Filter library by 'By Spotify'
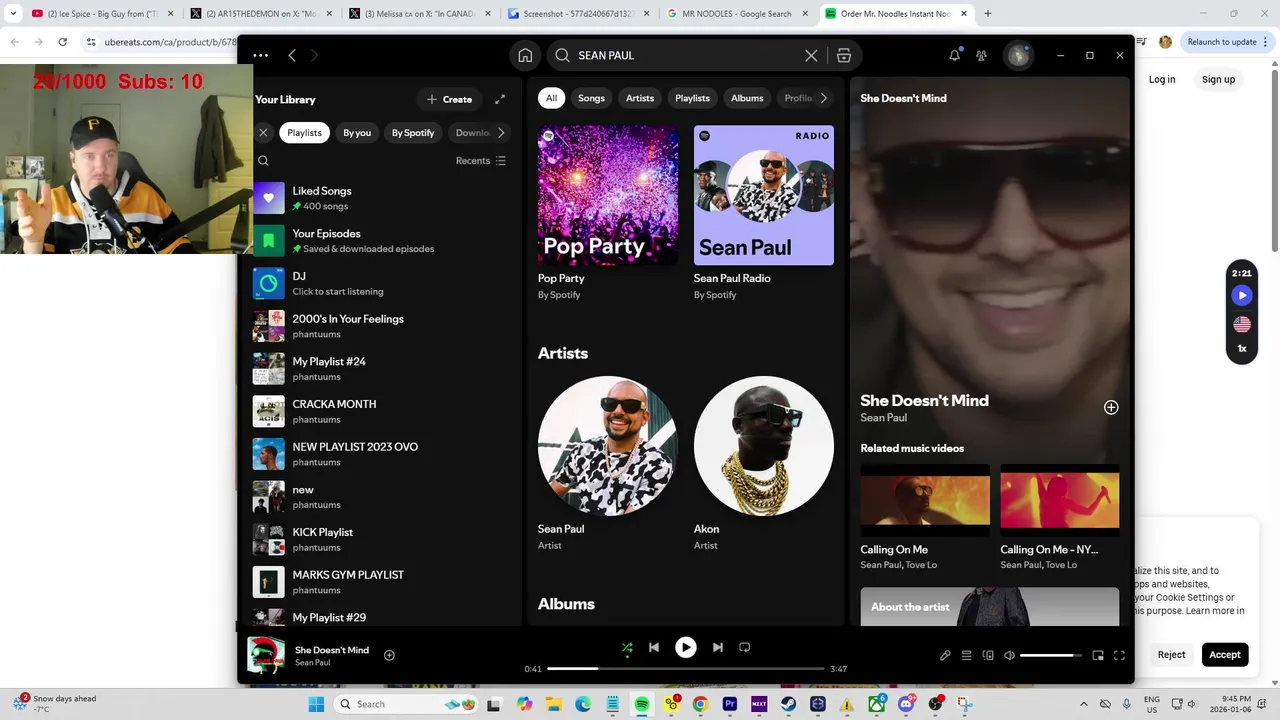Viewport: 1280px width, 720px height. click(413, 132)
